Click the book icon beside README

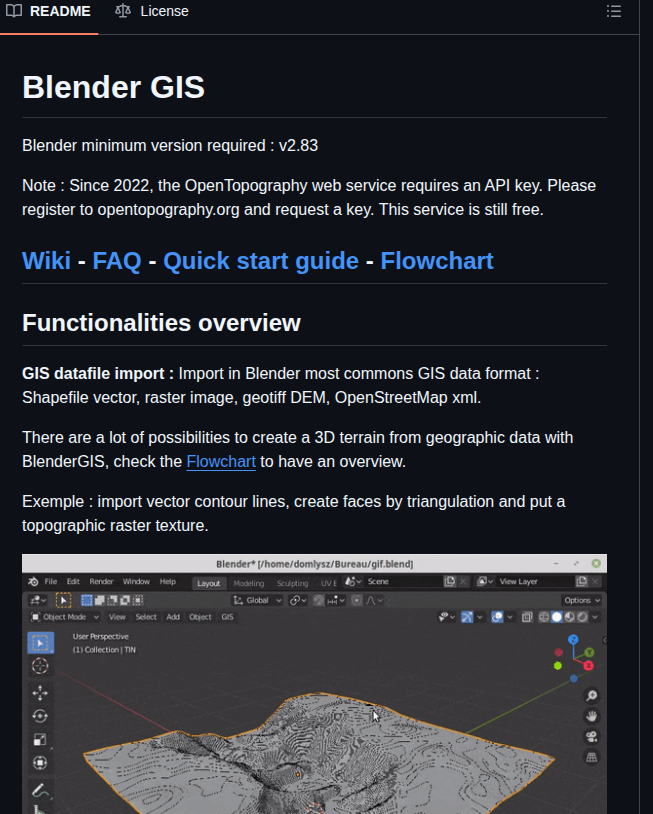14,11
